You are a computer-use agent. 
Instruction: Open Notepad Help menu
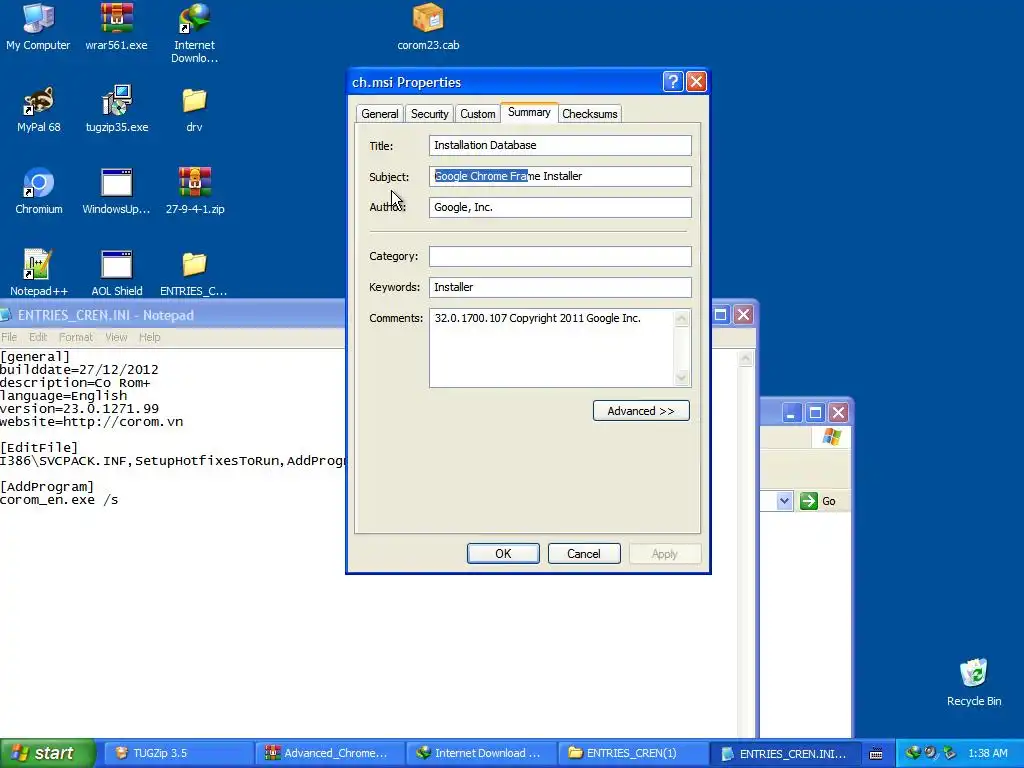coord(150,337)
